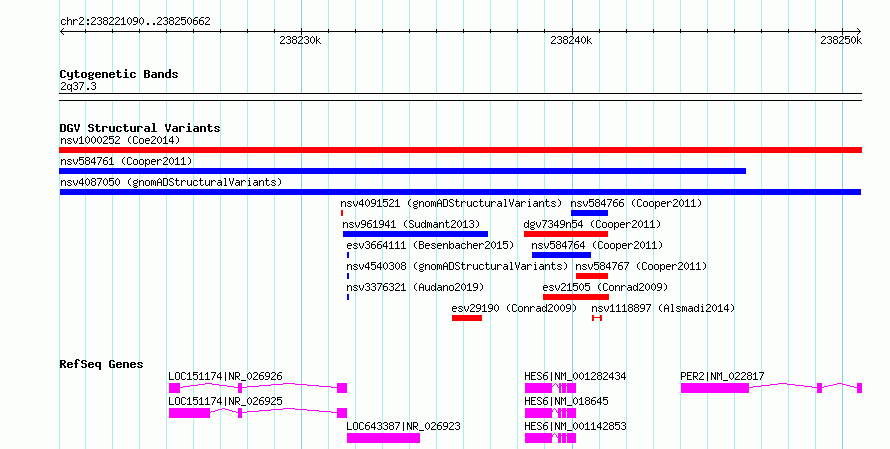The height and width of the screenshot is (449, 890).
Task: Click the chr2:238221090..238250662 region label
Action: [x=136, y=22]
